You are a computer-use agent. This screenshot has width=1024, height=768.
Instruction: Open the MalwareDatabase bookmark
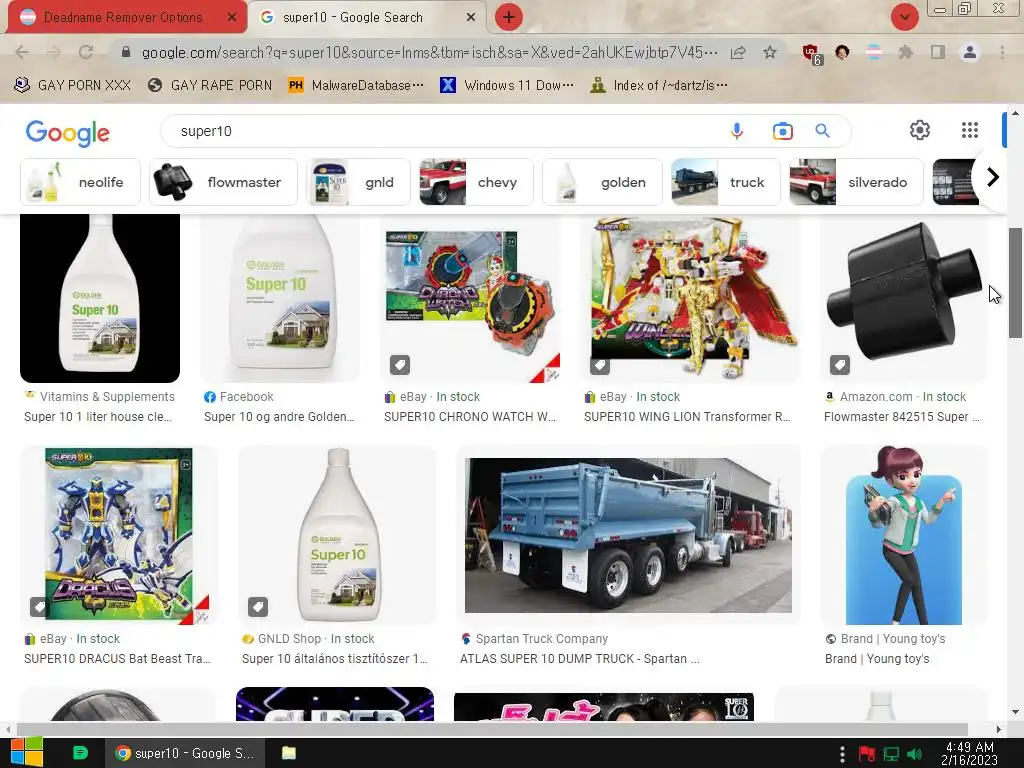point(355,85)
